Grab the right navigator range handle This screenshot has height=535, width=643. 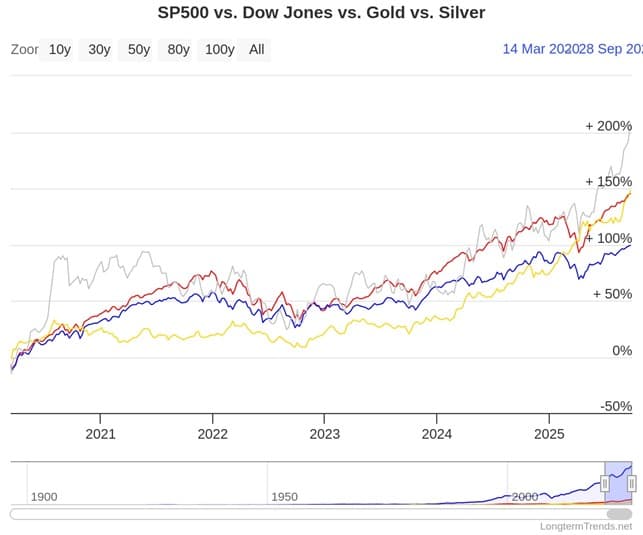click(632, 483)
